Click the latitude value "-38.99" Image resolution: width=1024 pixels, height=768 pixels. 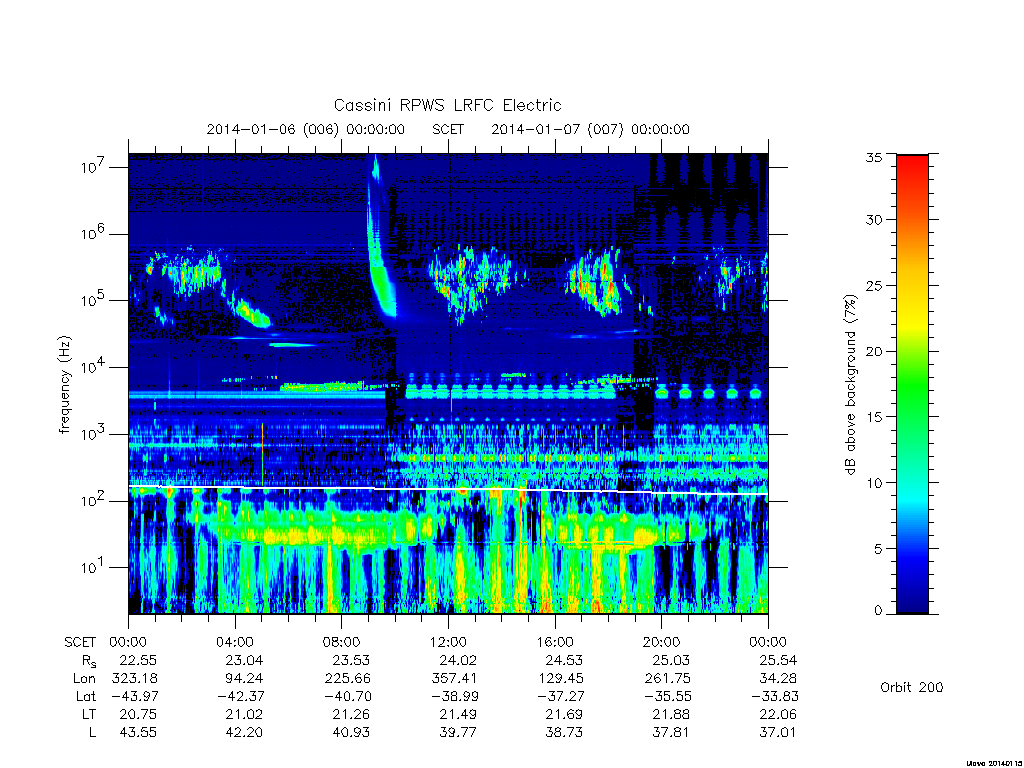coord(455,697)
